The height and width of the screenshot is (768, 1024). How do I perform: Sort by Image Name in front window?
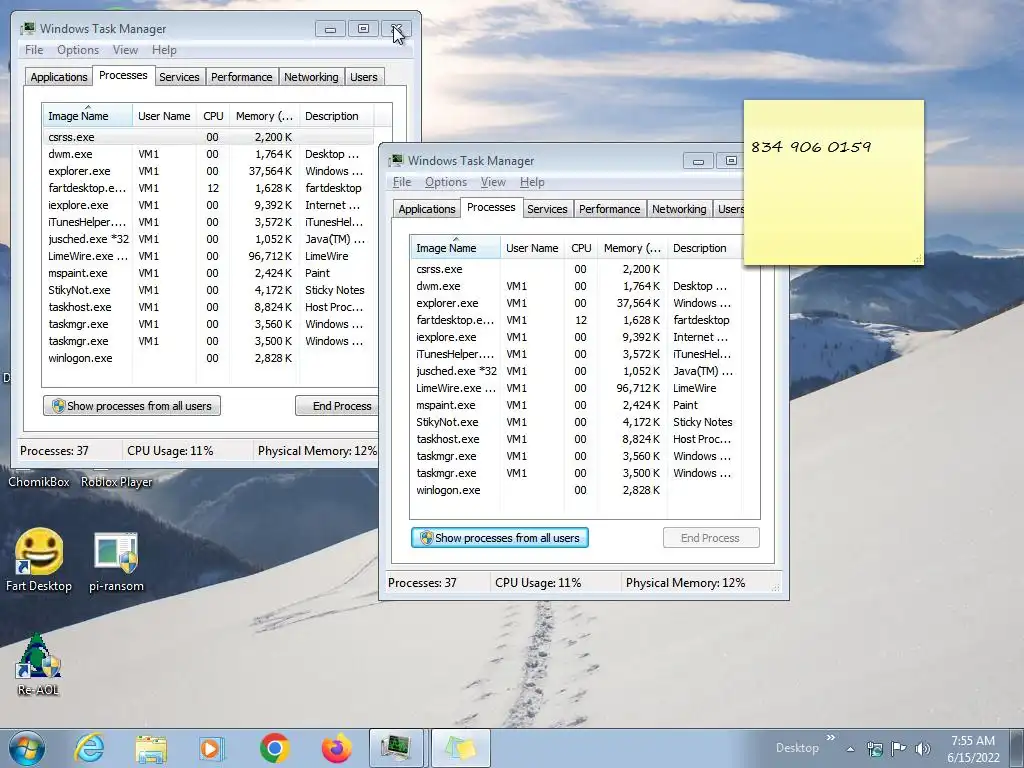(x=455, y=248)
